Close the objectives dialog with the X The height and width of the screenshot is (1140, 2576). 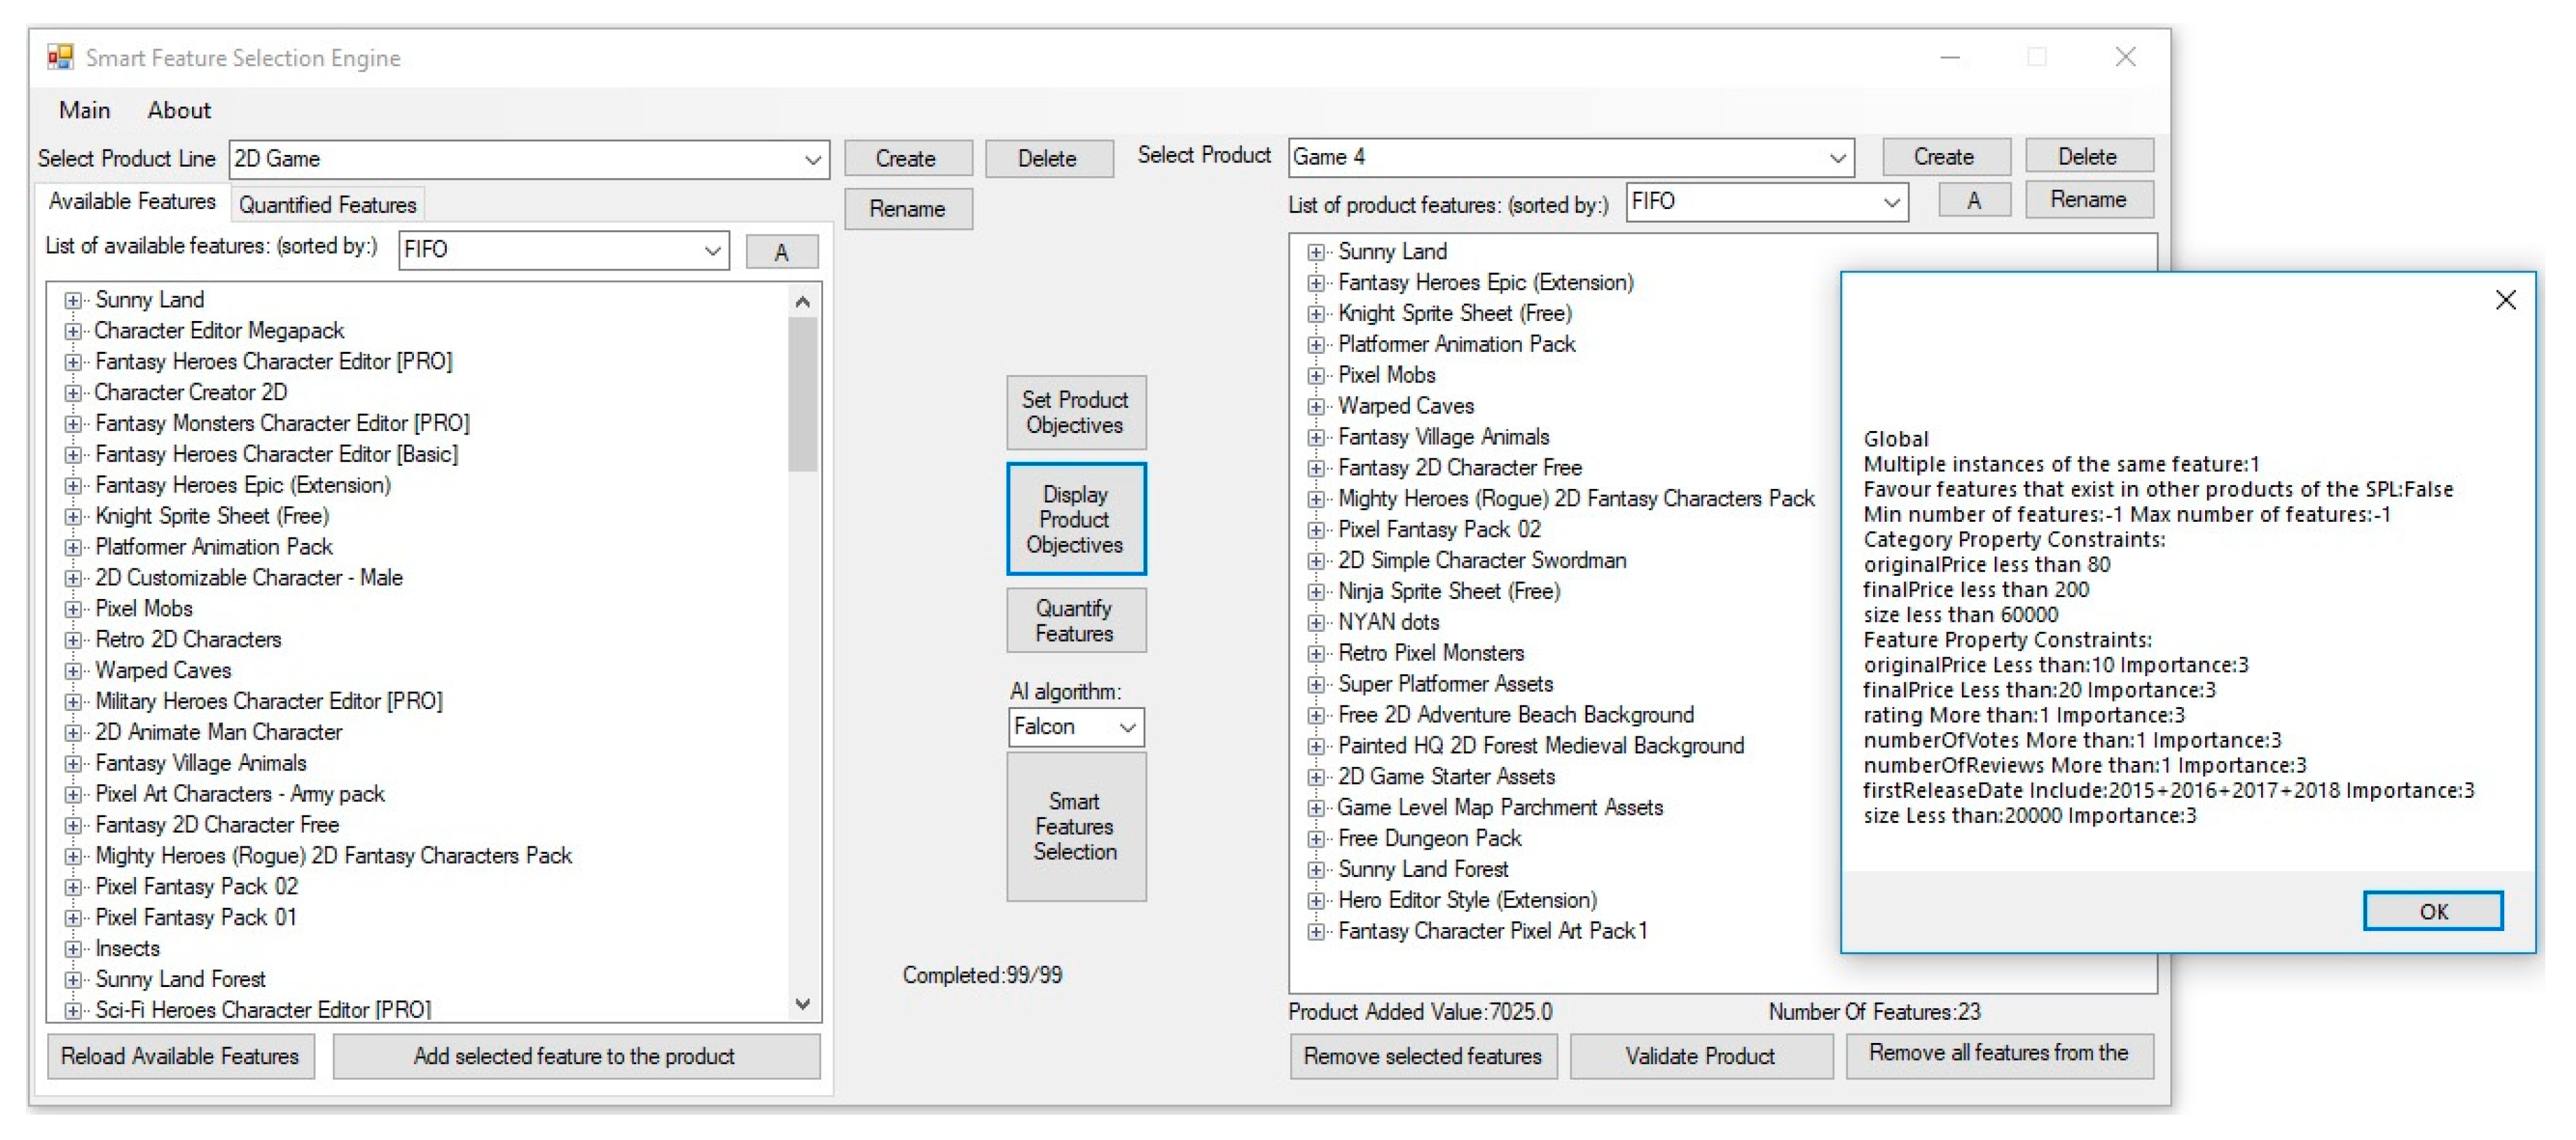point(2505,300)
